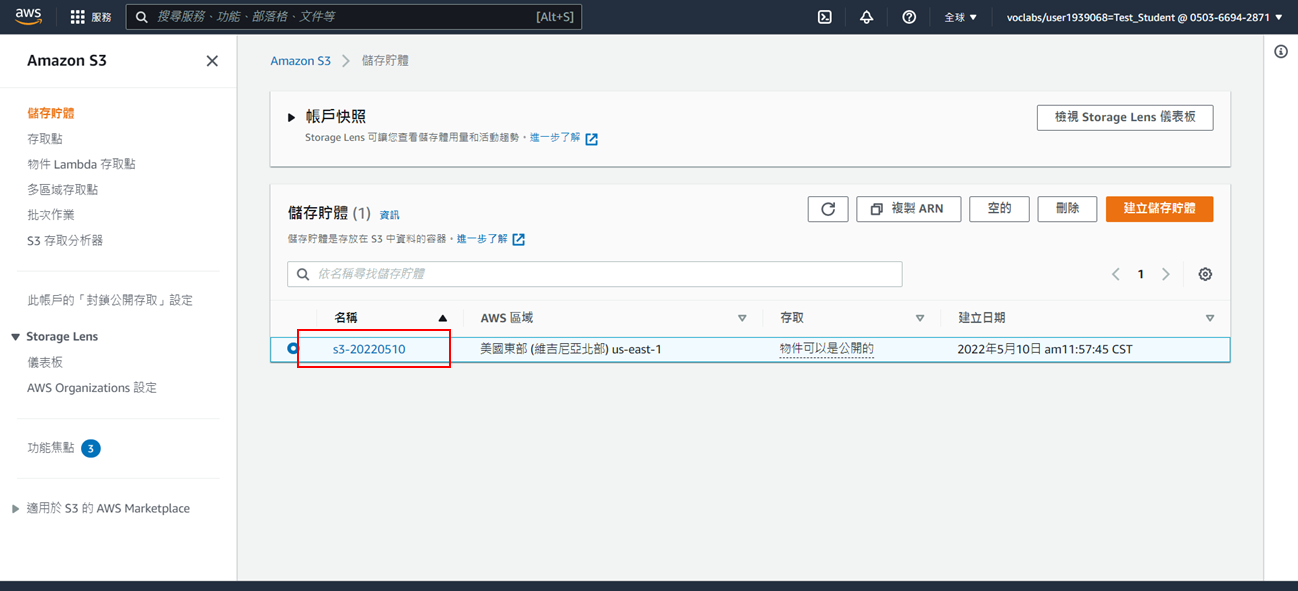This screenshot has width=1298, height=591.
Task: Sort by access column arrow
Action: (920, 318)
